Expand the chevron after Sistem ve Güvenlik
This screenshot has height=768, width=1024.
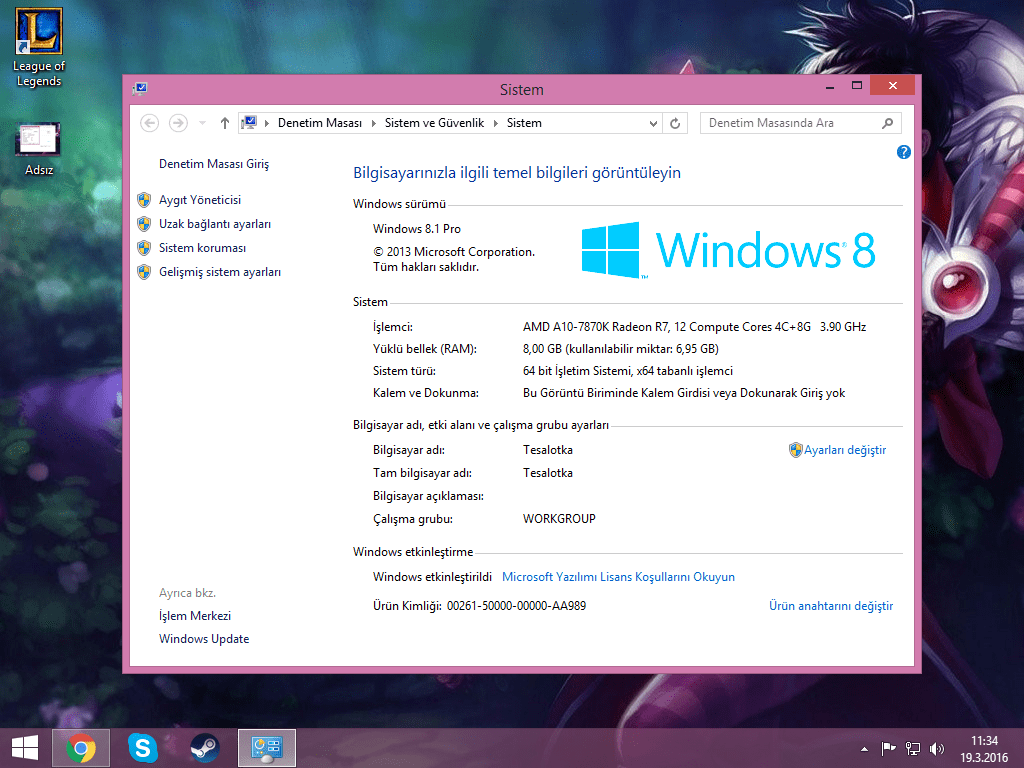point(496,123)
